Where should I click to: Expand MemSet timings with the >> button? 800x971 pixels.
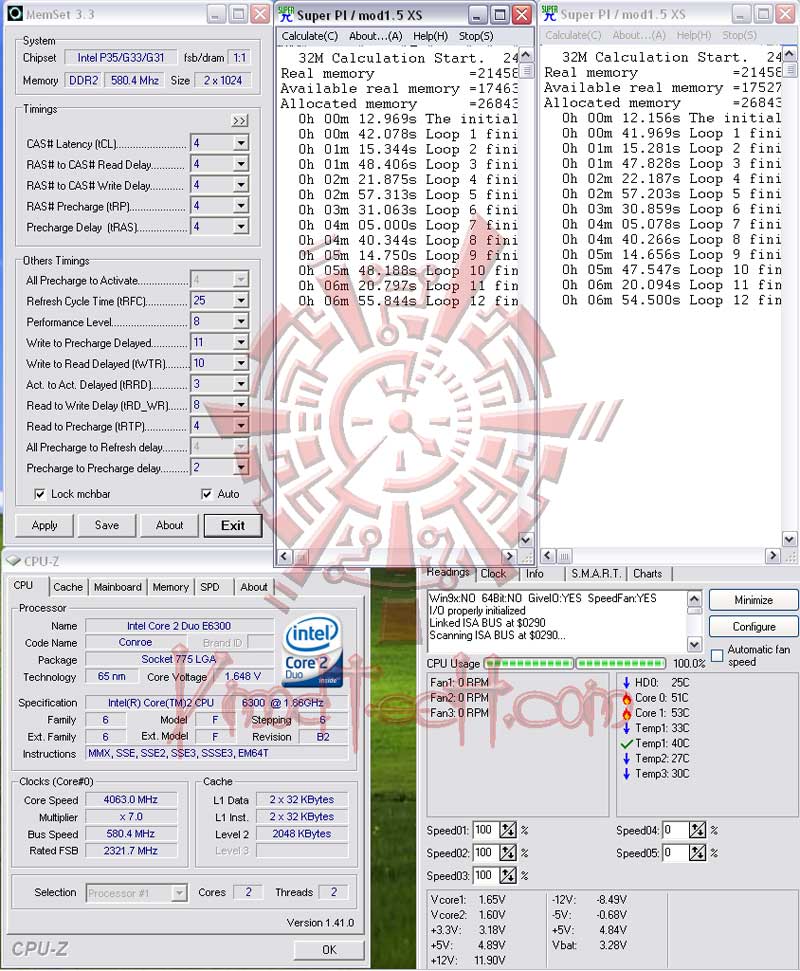[x=240, y=121]
